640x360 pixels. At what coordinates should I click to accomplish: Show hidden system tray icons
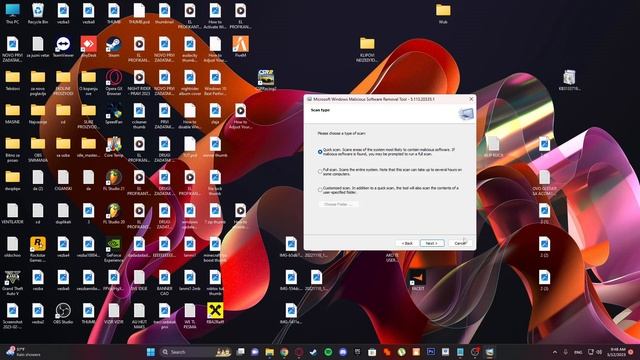pyautogui.click(x=555, y=352)
